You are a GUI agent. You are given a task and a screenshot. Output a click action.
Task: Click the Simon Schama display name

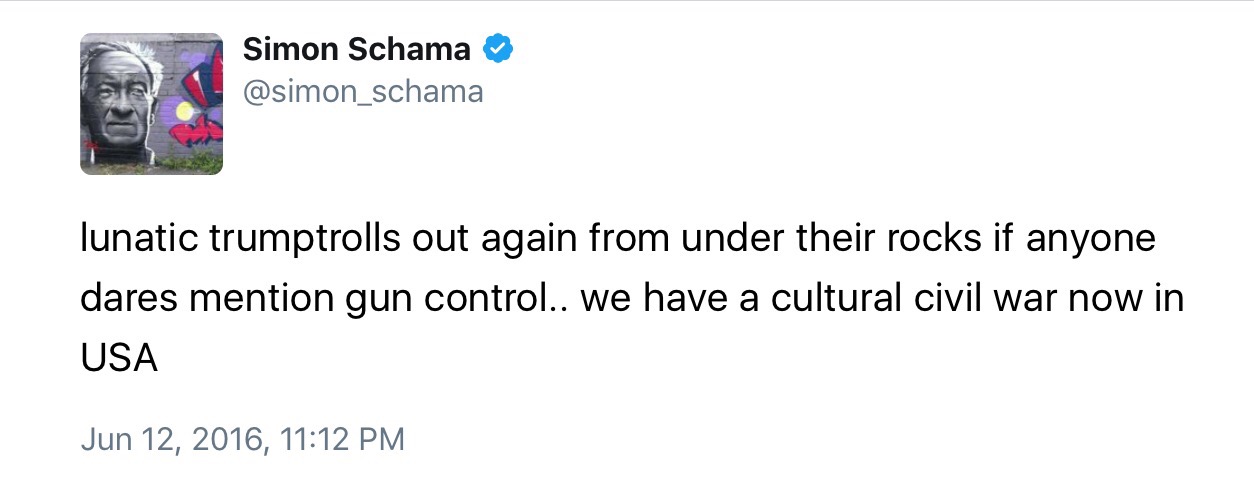359,48
